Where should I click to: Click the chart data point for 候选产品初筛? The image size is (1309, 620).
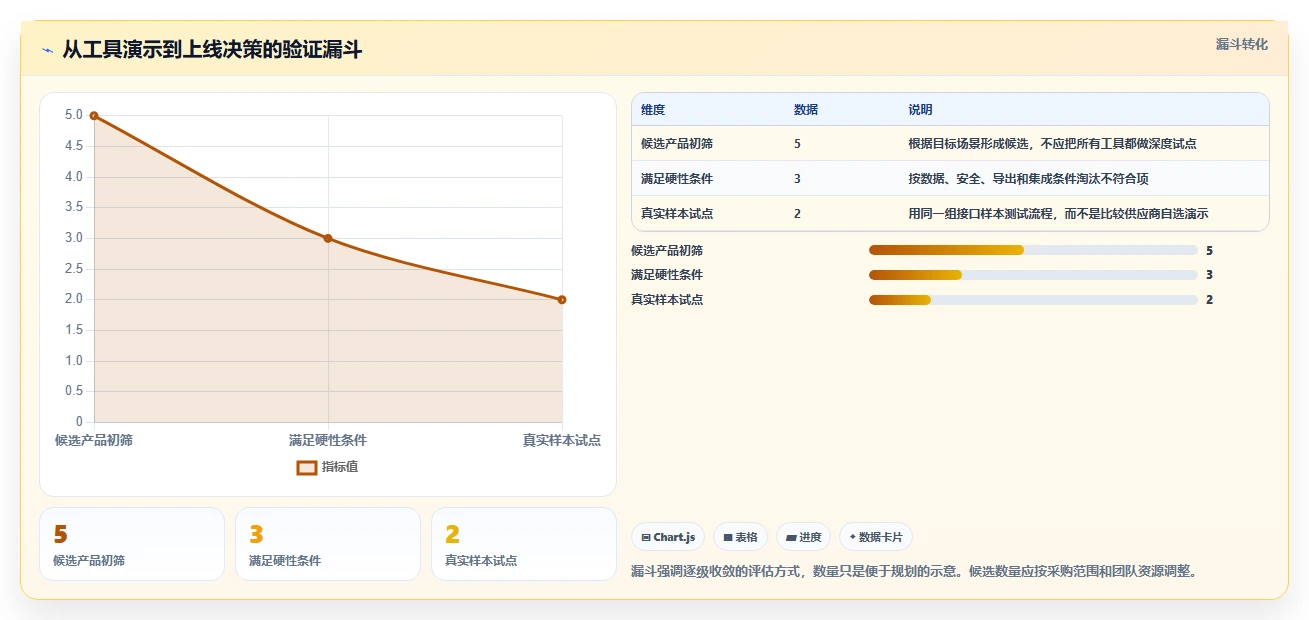pos(94,116)
